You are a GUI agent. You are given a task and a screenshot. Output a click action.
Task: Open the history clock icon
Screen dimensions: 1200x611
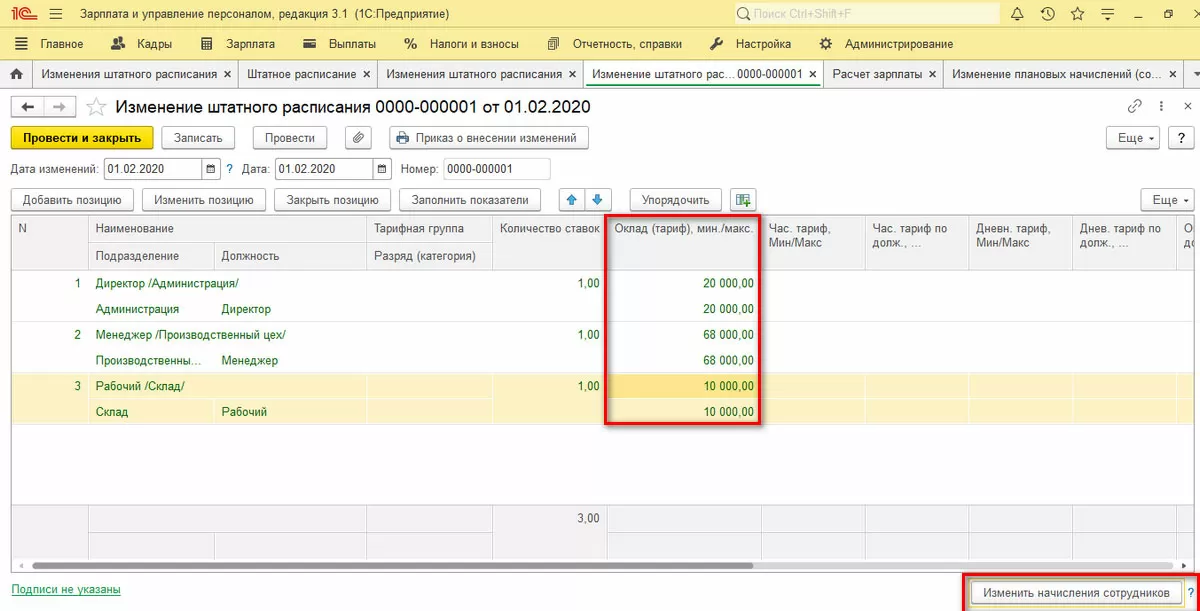(1047, 15)
